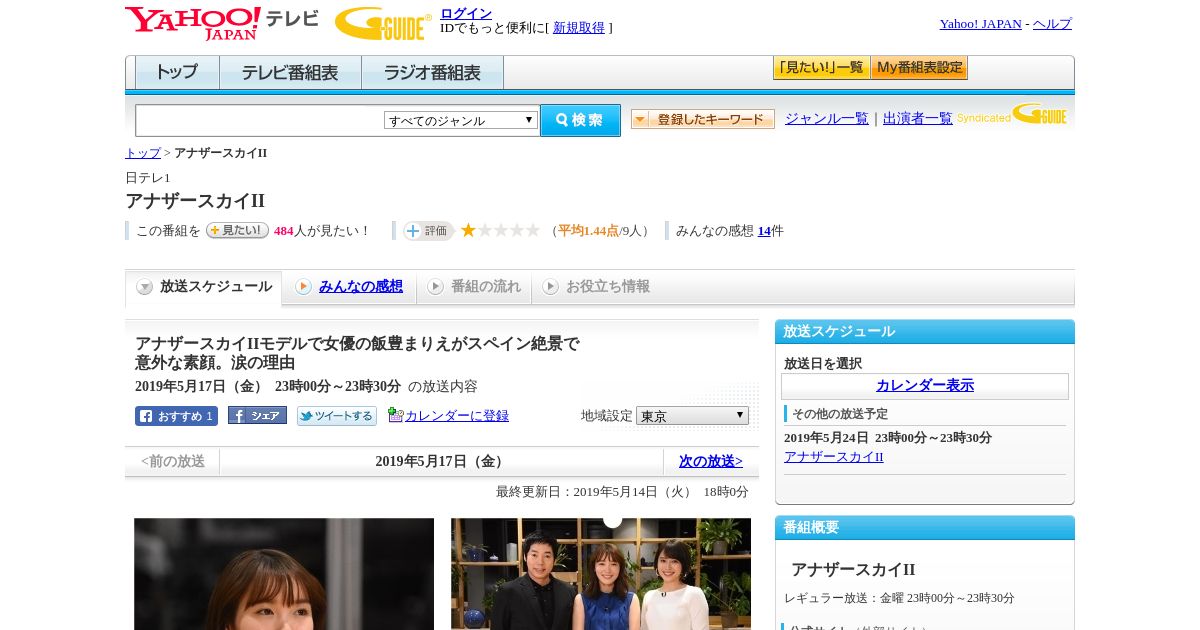Image resolution: width=1200 pixels, height=630 pixels.
Task: Click the Yahoo! JAPAN テレビ logo
Action: 221,22
